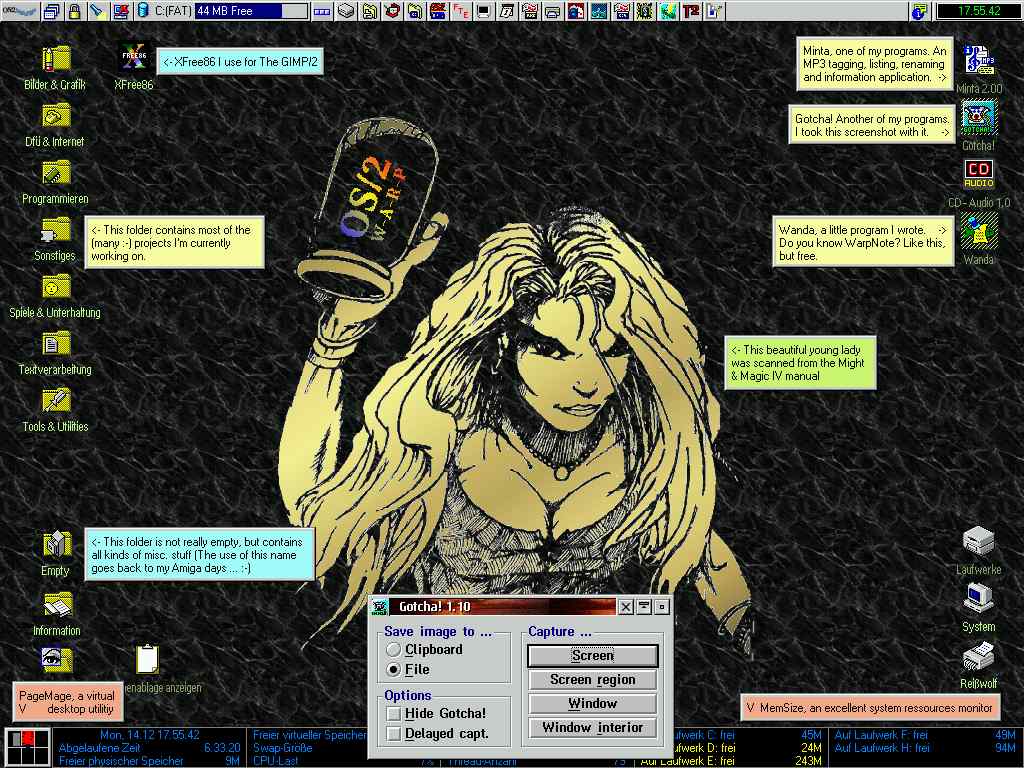This screenshot has width=1024, height=768.
Task: Open the Dfü & Internet folder
Action: click(x=56, y=117)
